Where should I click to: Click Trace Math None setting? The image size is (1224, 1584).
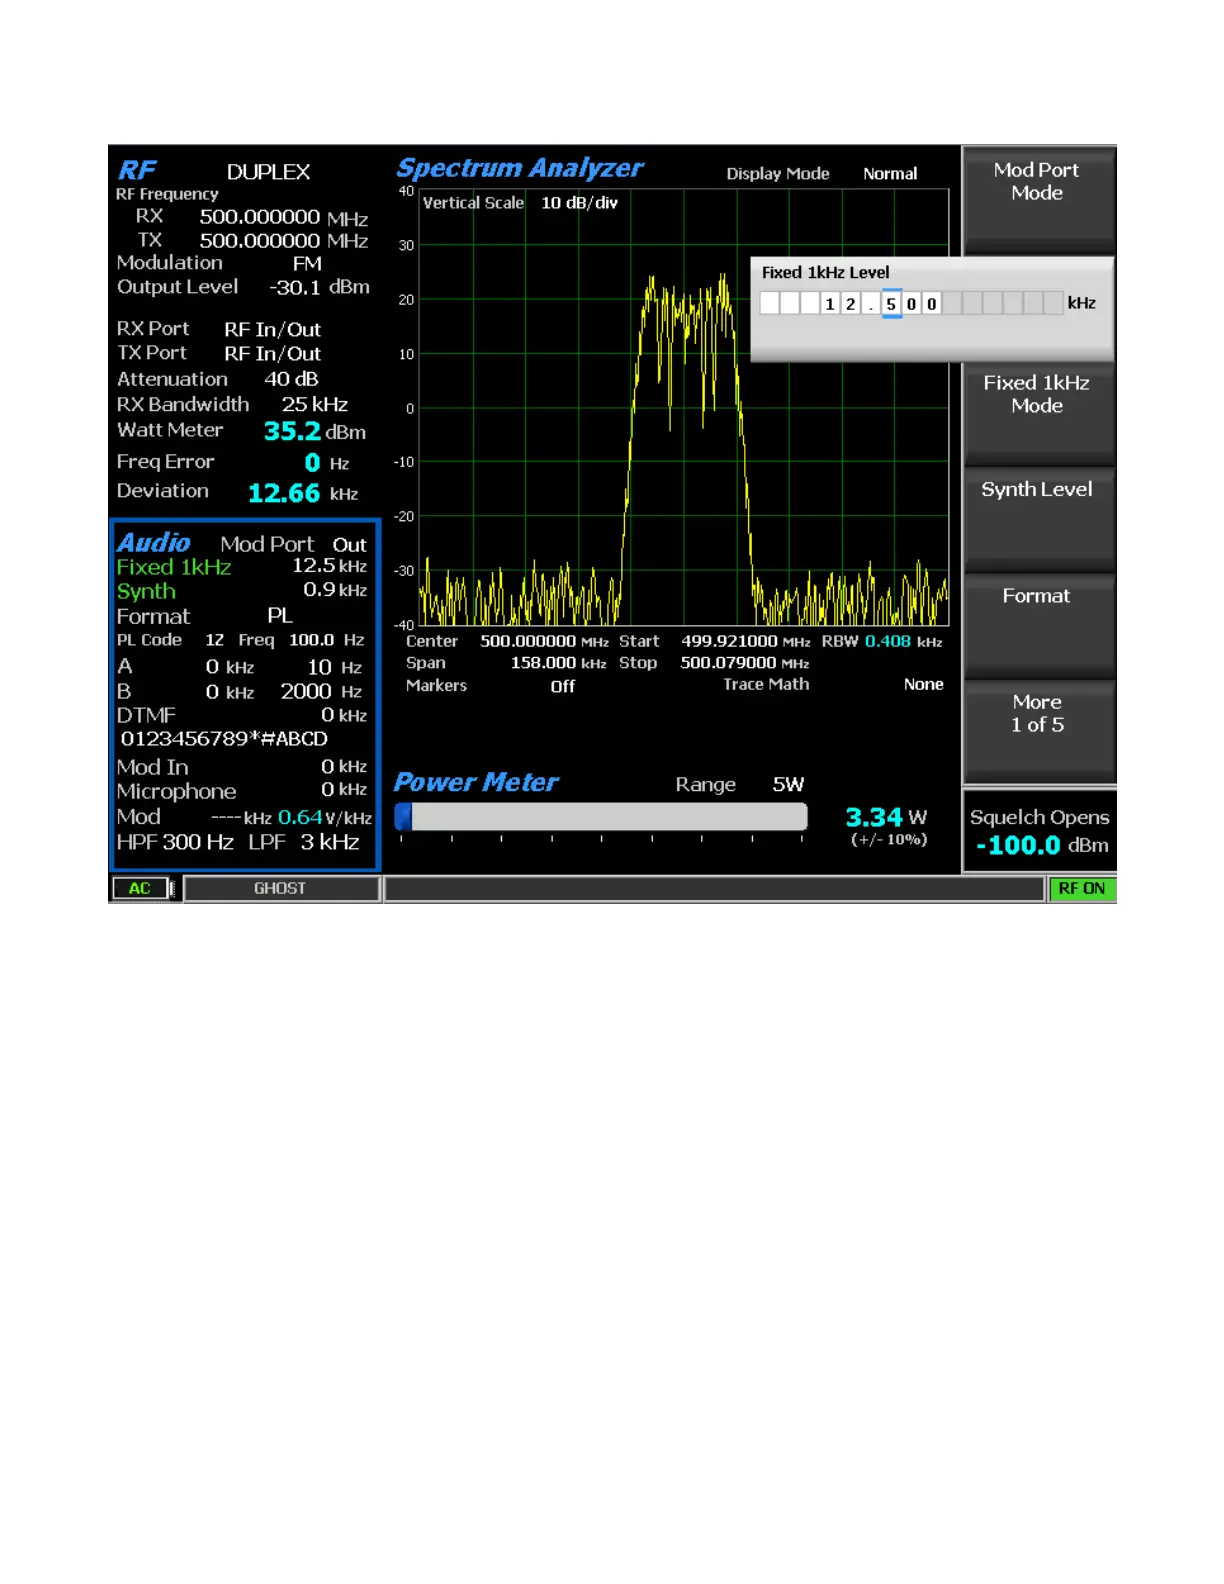[x=923, y=685]
